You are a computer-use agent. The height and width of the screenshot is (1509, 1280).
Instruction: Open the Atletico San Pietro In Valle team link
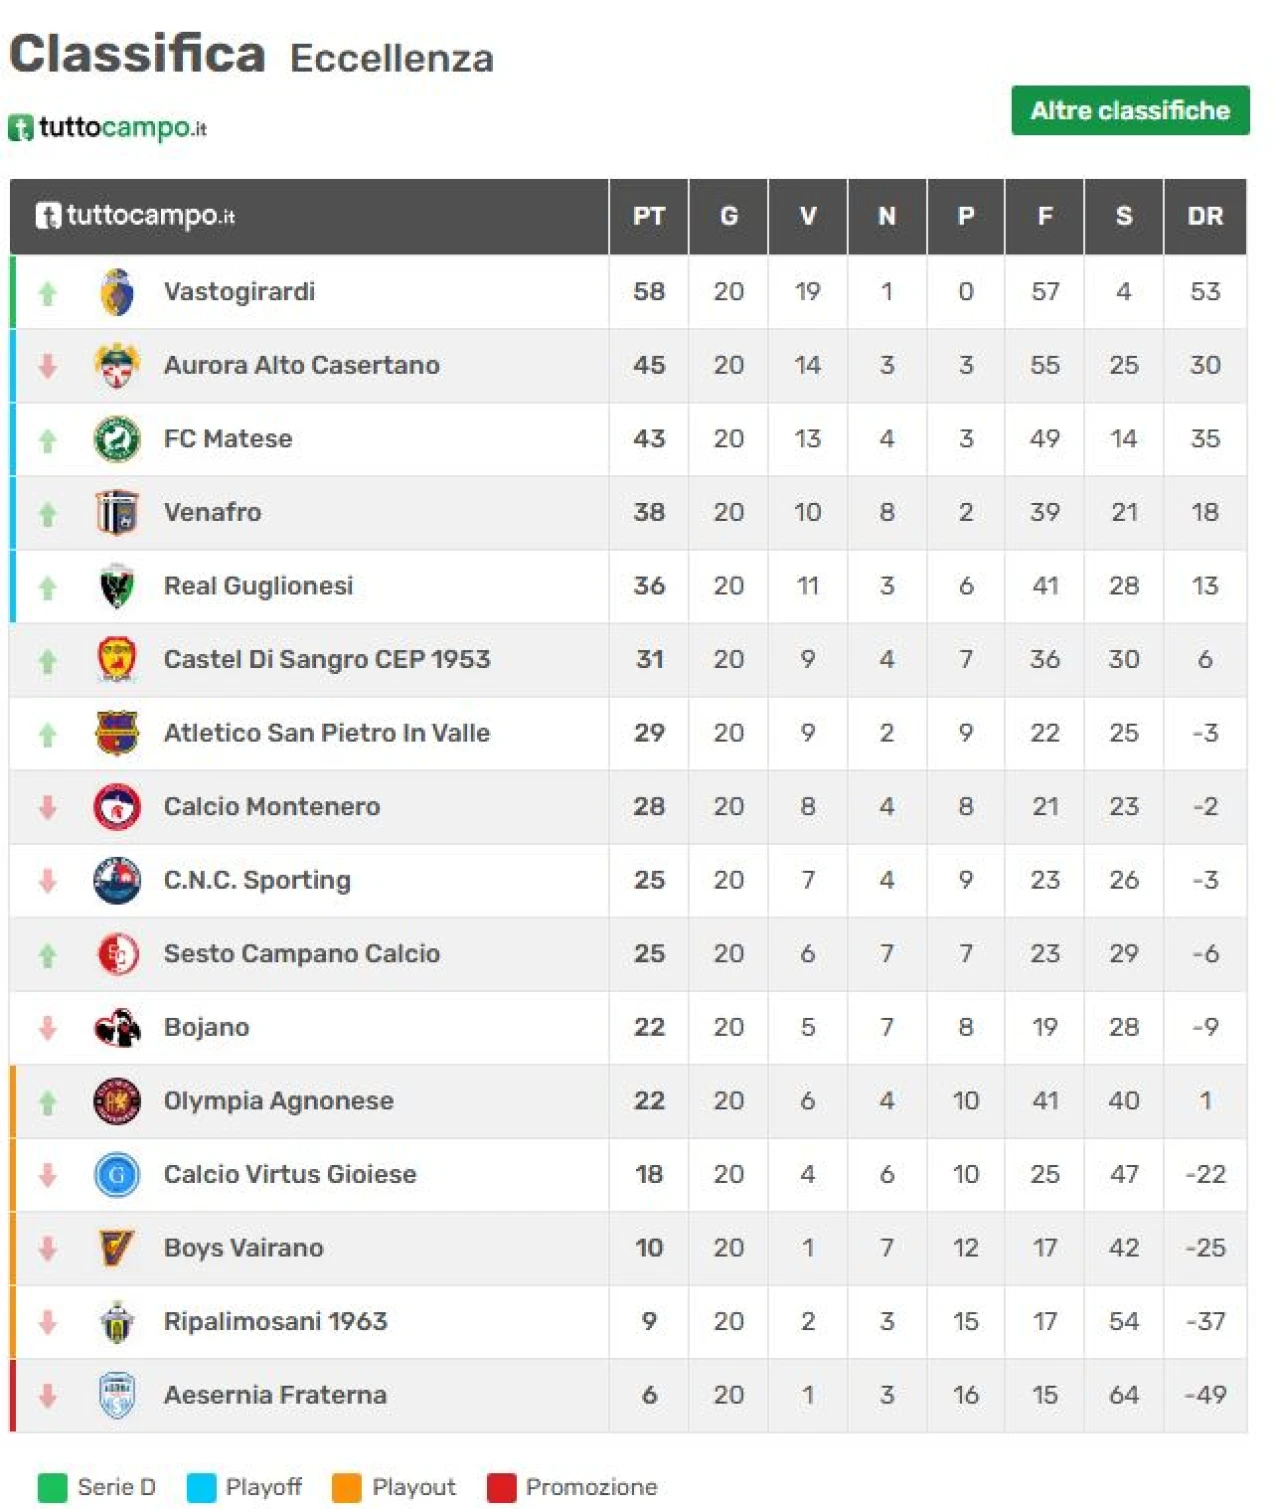click(327, 733)
